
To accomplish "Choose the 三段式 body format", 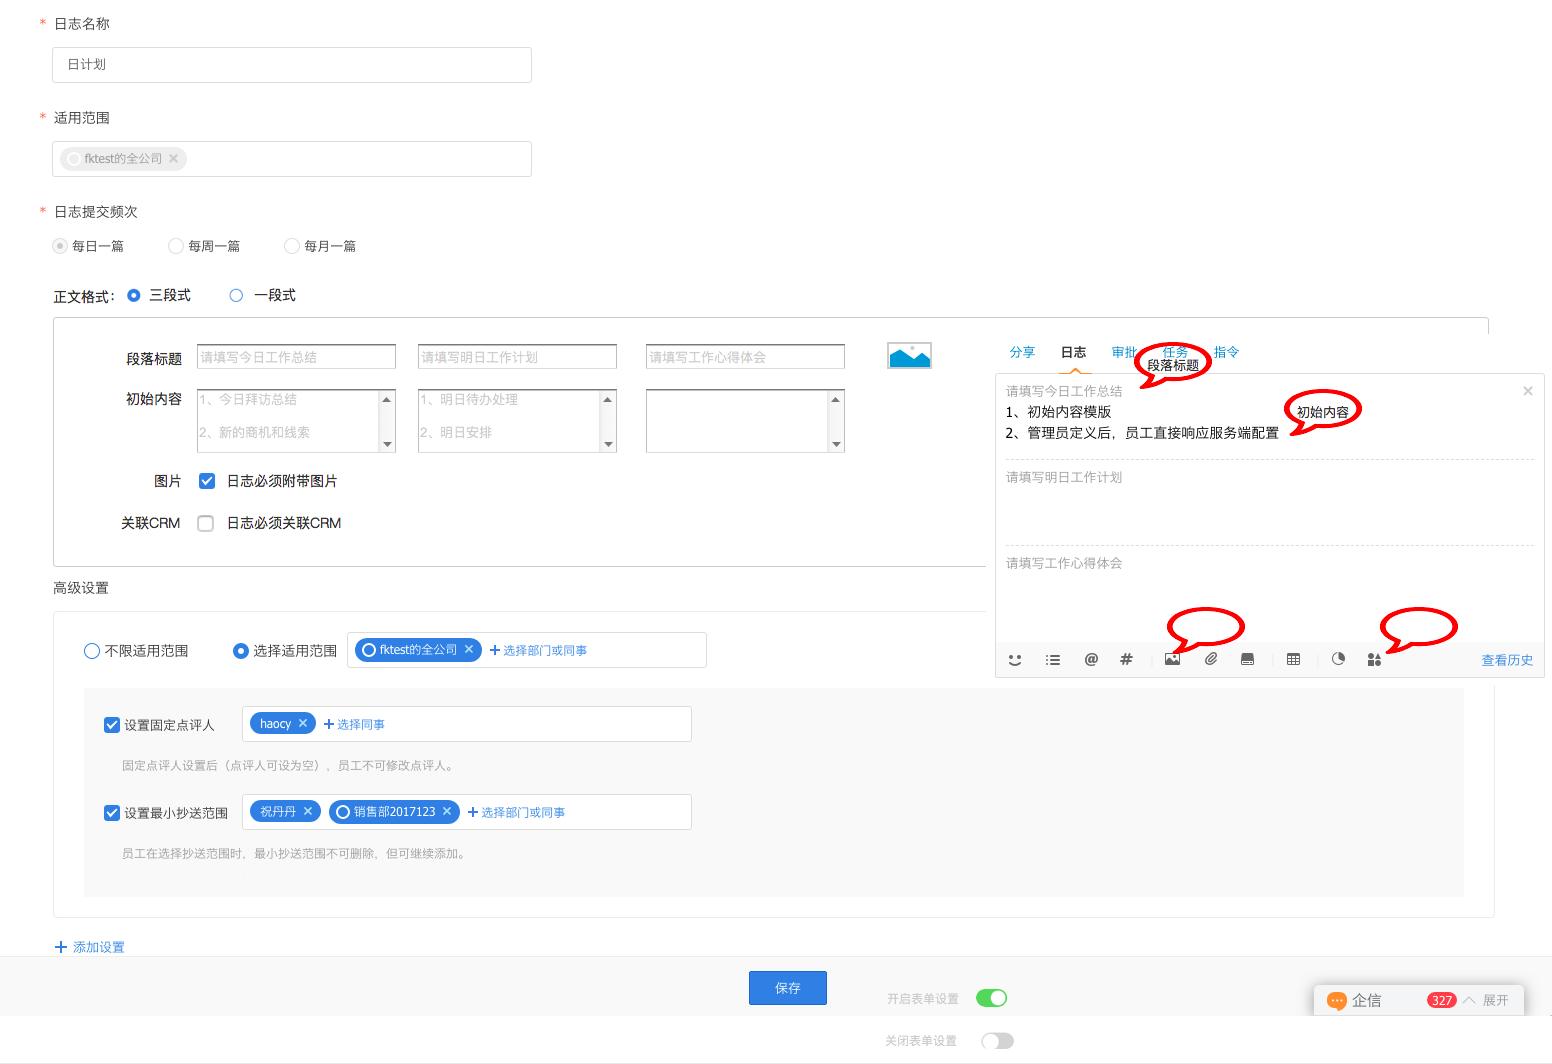I will [134, 295].
